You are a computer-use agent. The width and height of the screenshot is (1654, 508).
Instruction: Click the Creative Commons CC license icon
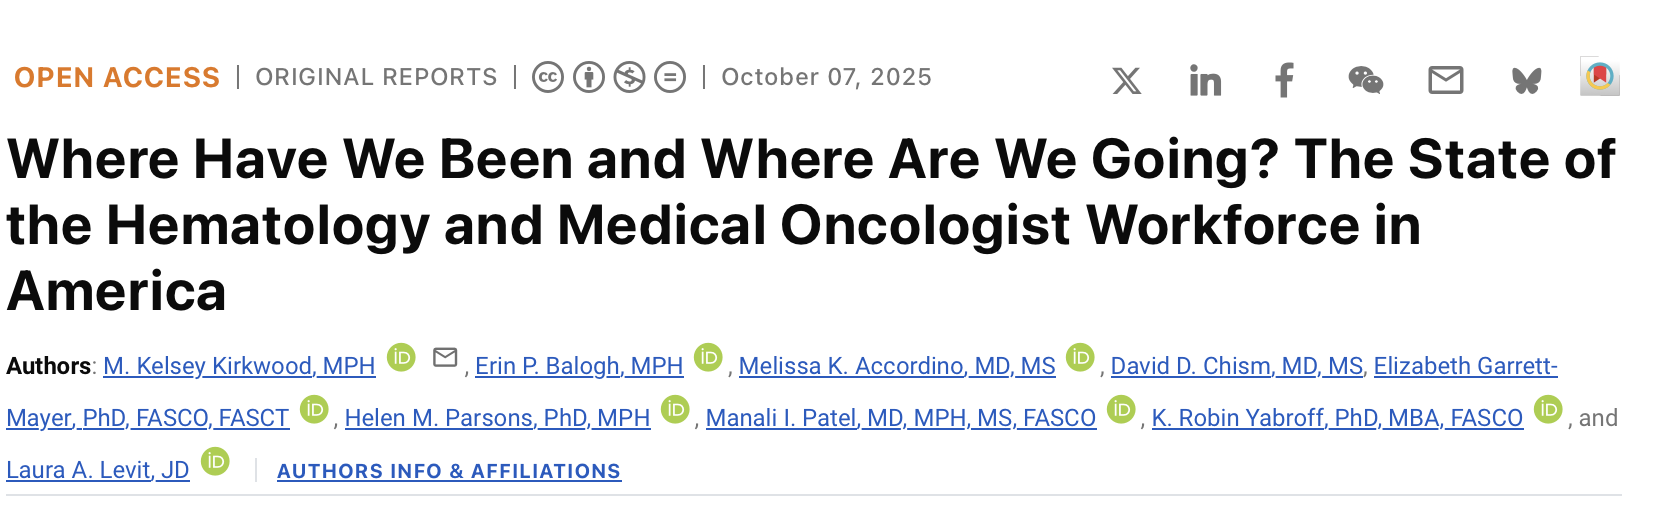tap(548, 77)
